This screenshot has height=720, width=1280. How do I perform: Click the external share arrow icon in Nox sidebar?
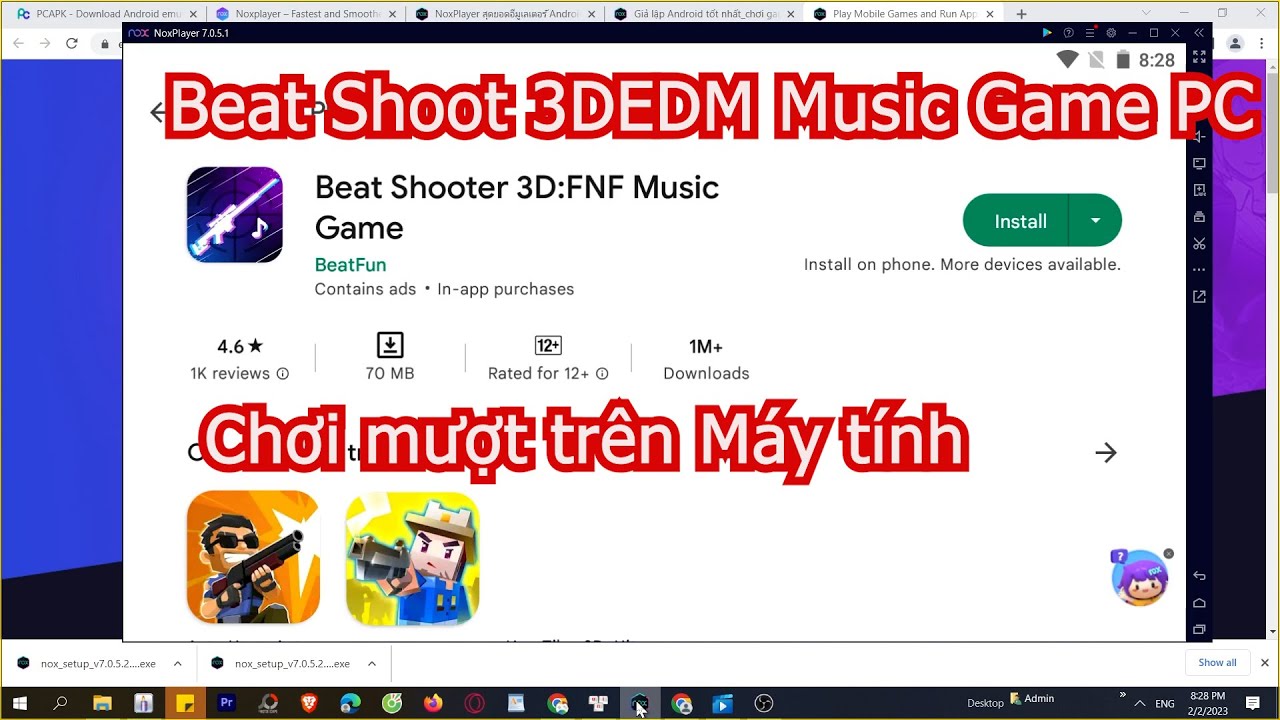(x=1199, y=297)
